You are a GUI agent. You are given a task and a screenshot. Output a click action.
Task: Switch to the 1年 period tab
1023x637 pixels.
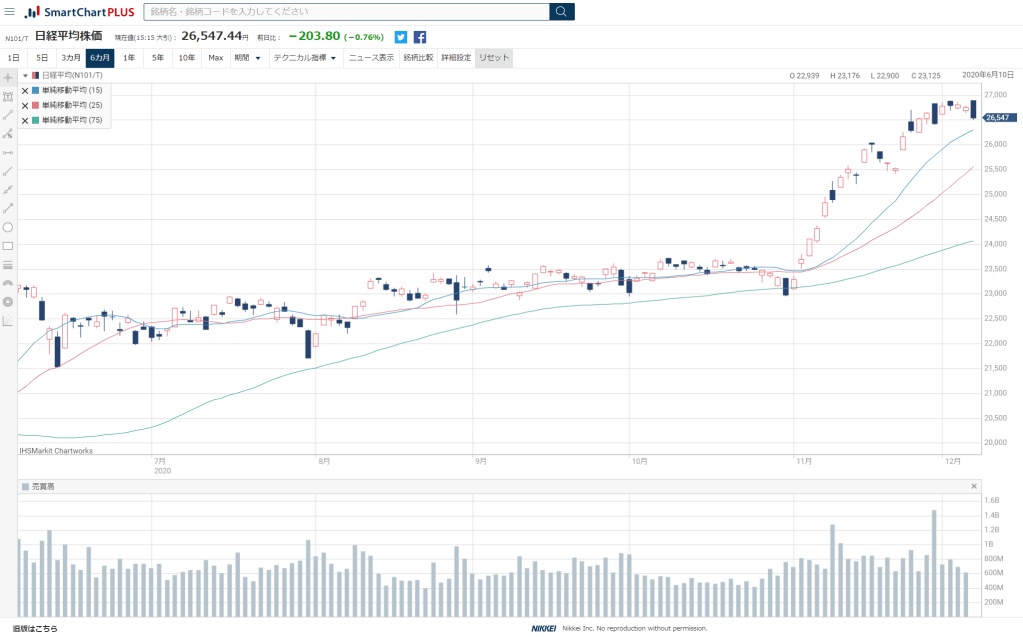[x=129, y=58]
